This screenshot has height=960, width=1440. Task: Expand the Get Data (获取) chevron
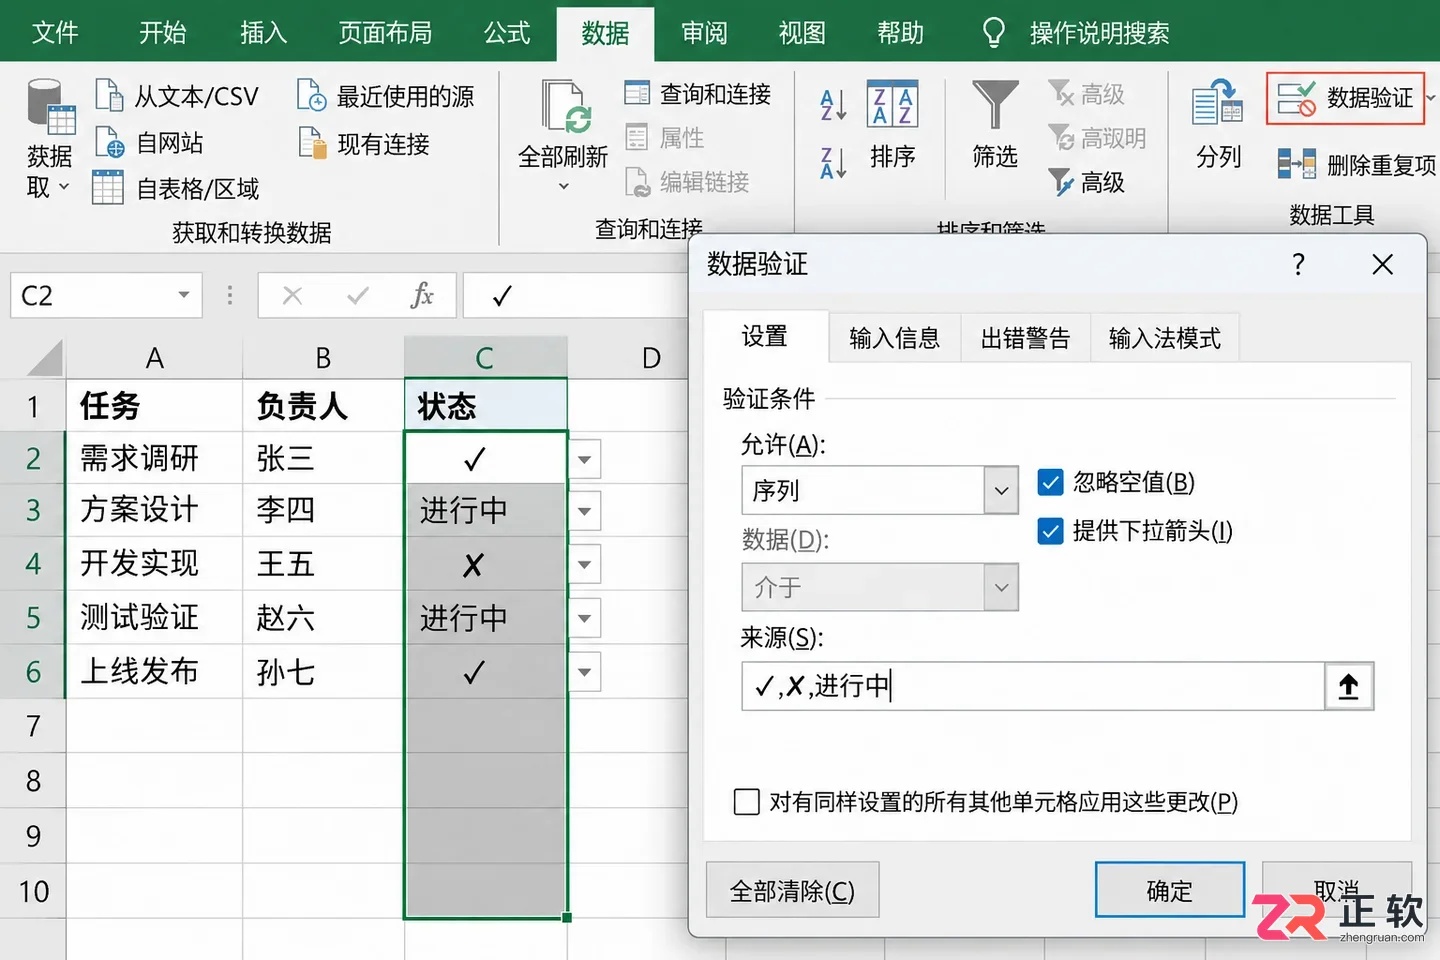coord(64,187)
